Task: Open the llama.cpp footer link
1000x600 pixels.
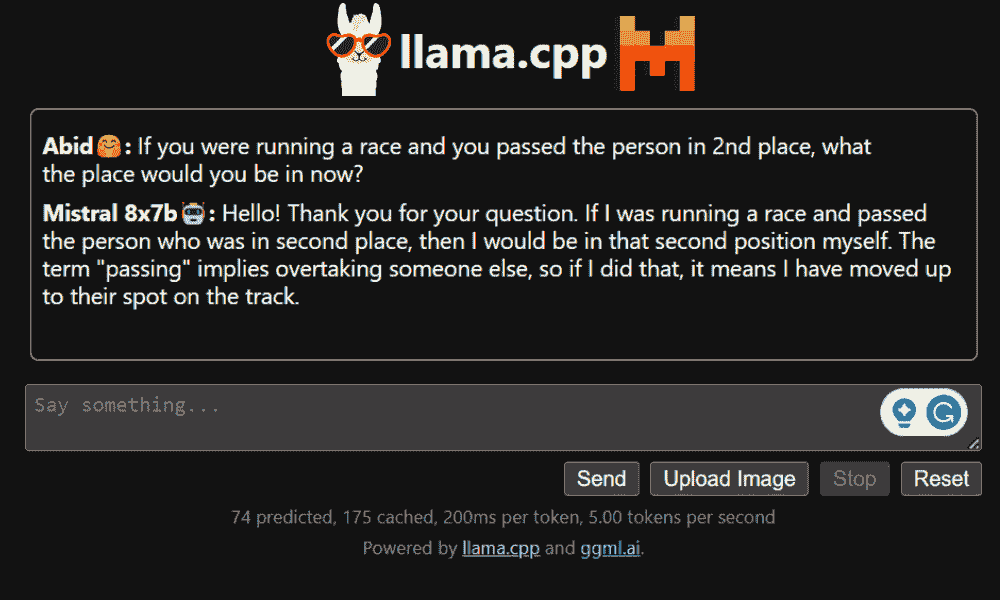Action: [501, 548]
